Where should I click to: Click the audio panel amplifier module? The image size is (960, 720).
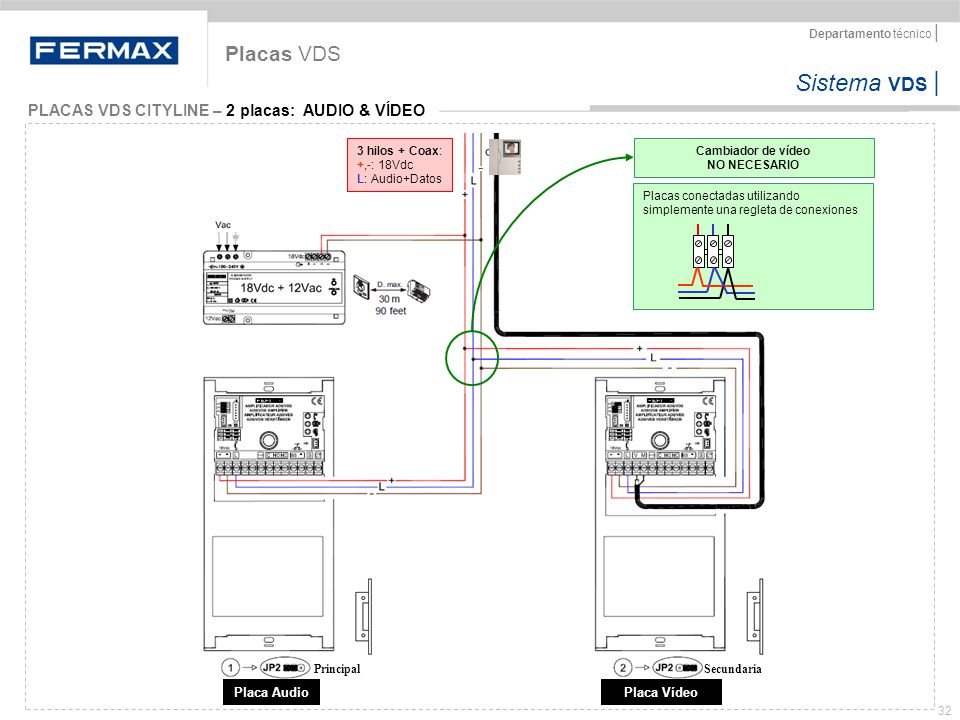click(x=269, y=435)
